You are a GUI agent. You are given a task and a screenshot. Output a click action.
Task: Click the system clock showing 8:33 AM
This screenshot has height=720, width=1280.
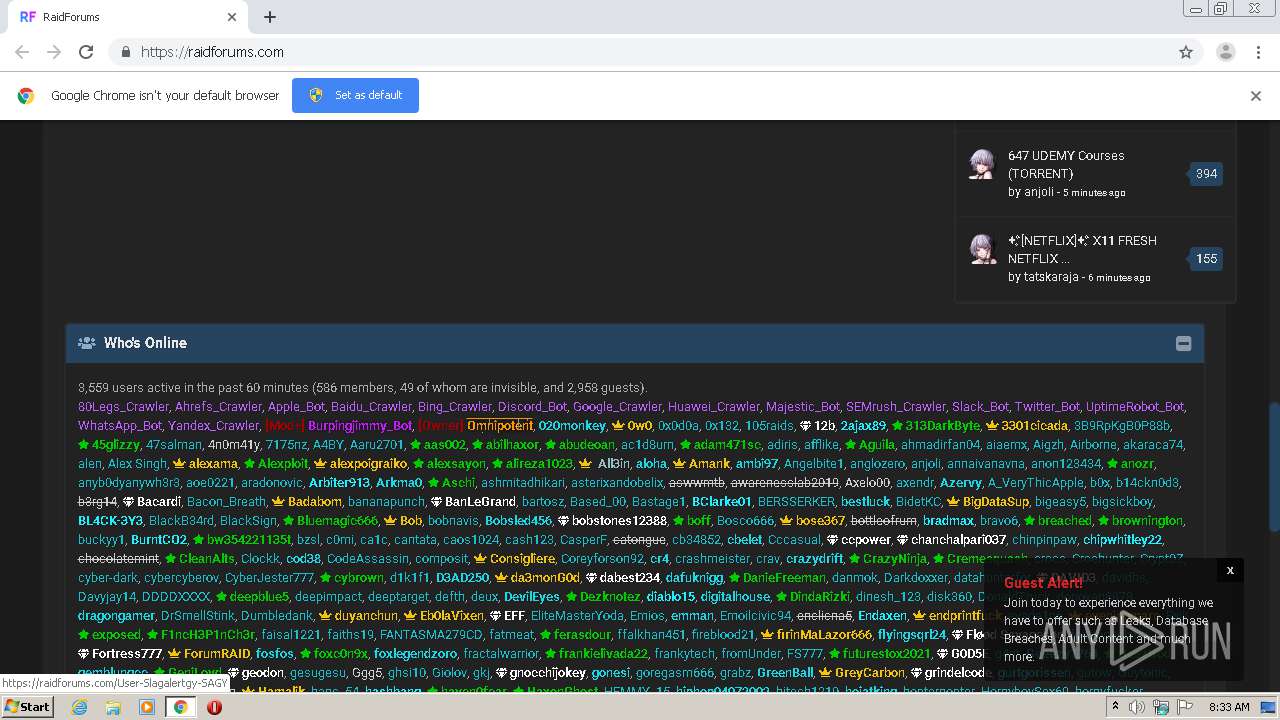coord(1229,707)
